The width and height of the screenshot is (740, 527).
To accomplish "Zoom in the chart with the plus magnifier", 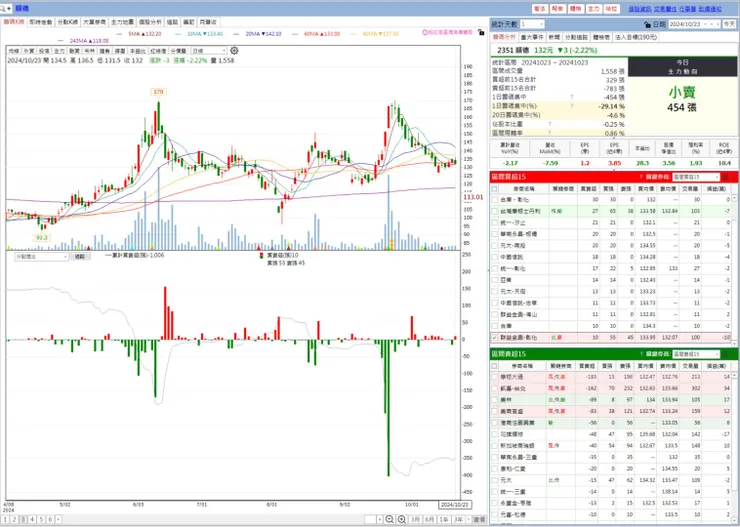I will [x=401, y=519].
